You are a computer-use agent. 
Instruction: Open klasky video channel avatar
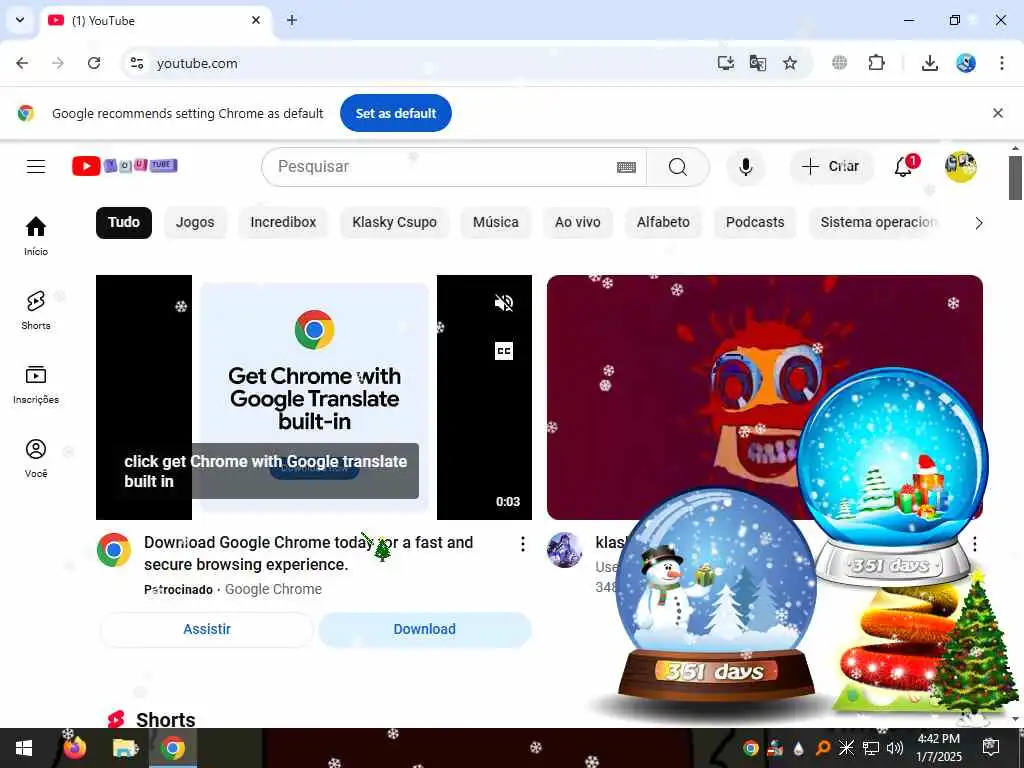pos(564,549)
